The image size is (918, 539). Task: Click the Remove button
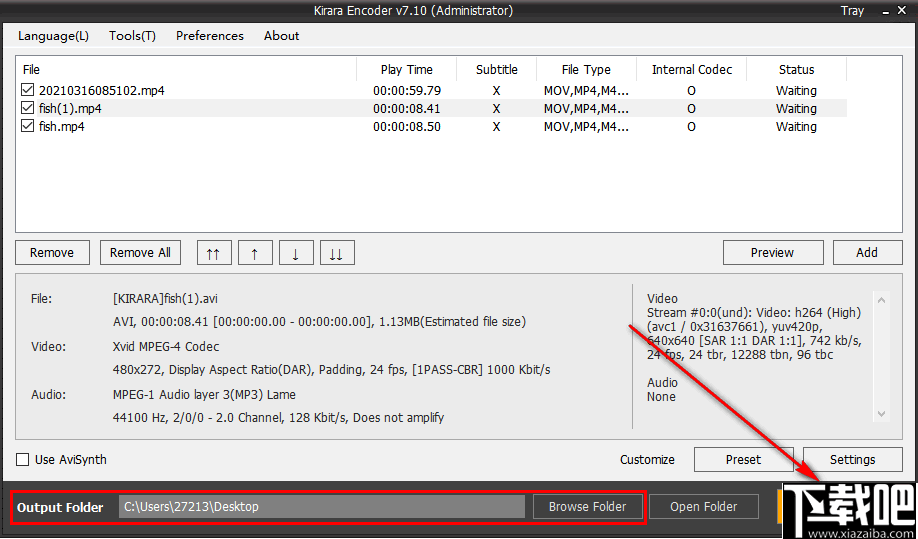[52, 253]
